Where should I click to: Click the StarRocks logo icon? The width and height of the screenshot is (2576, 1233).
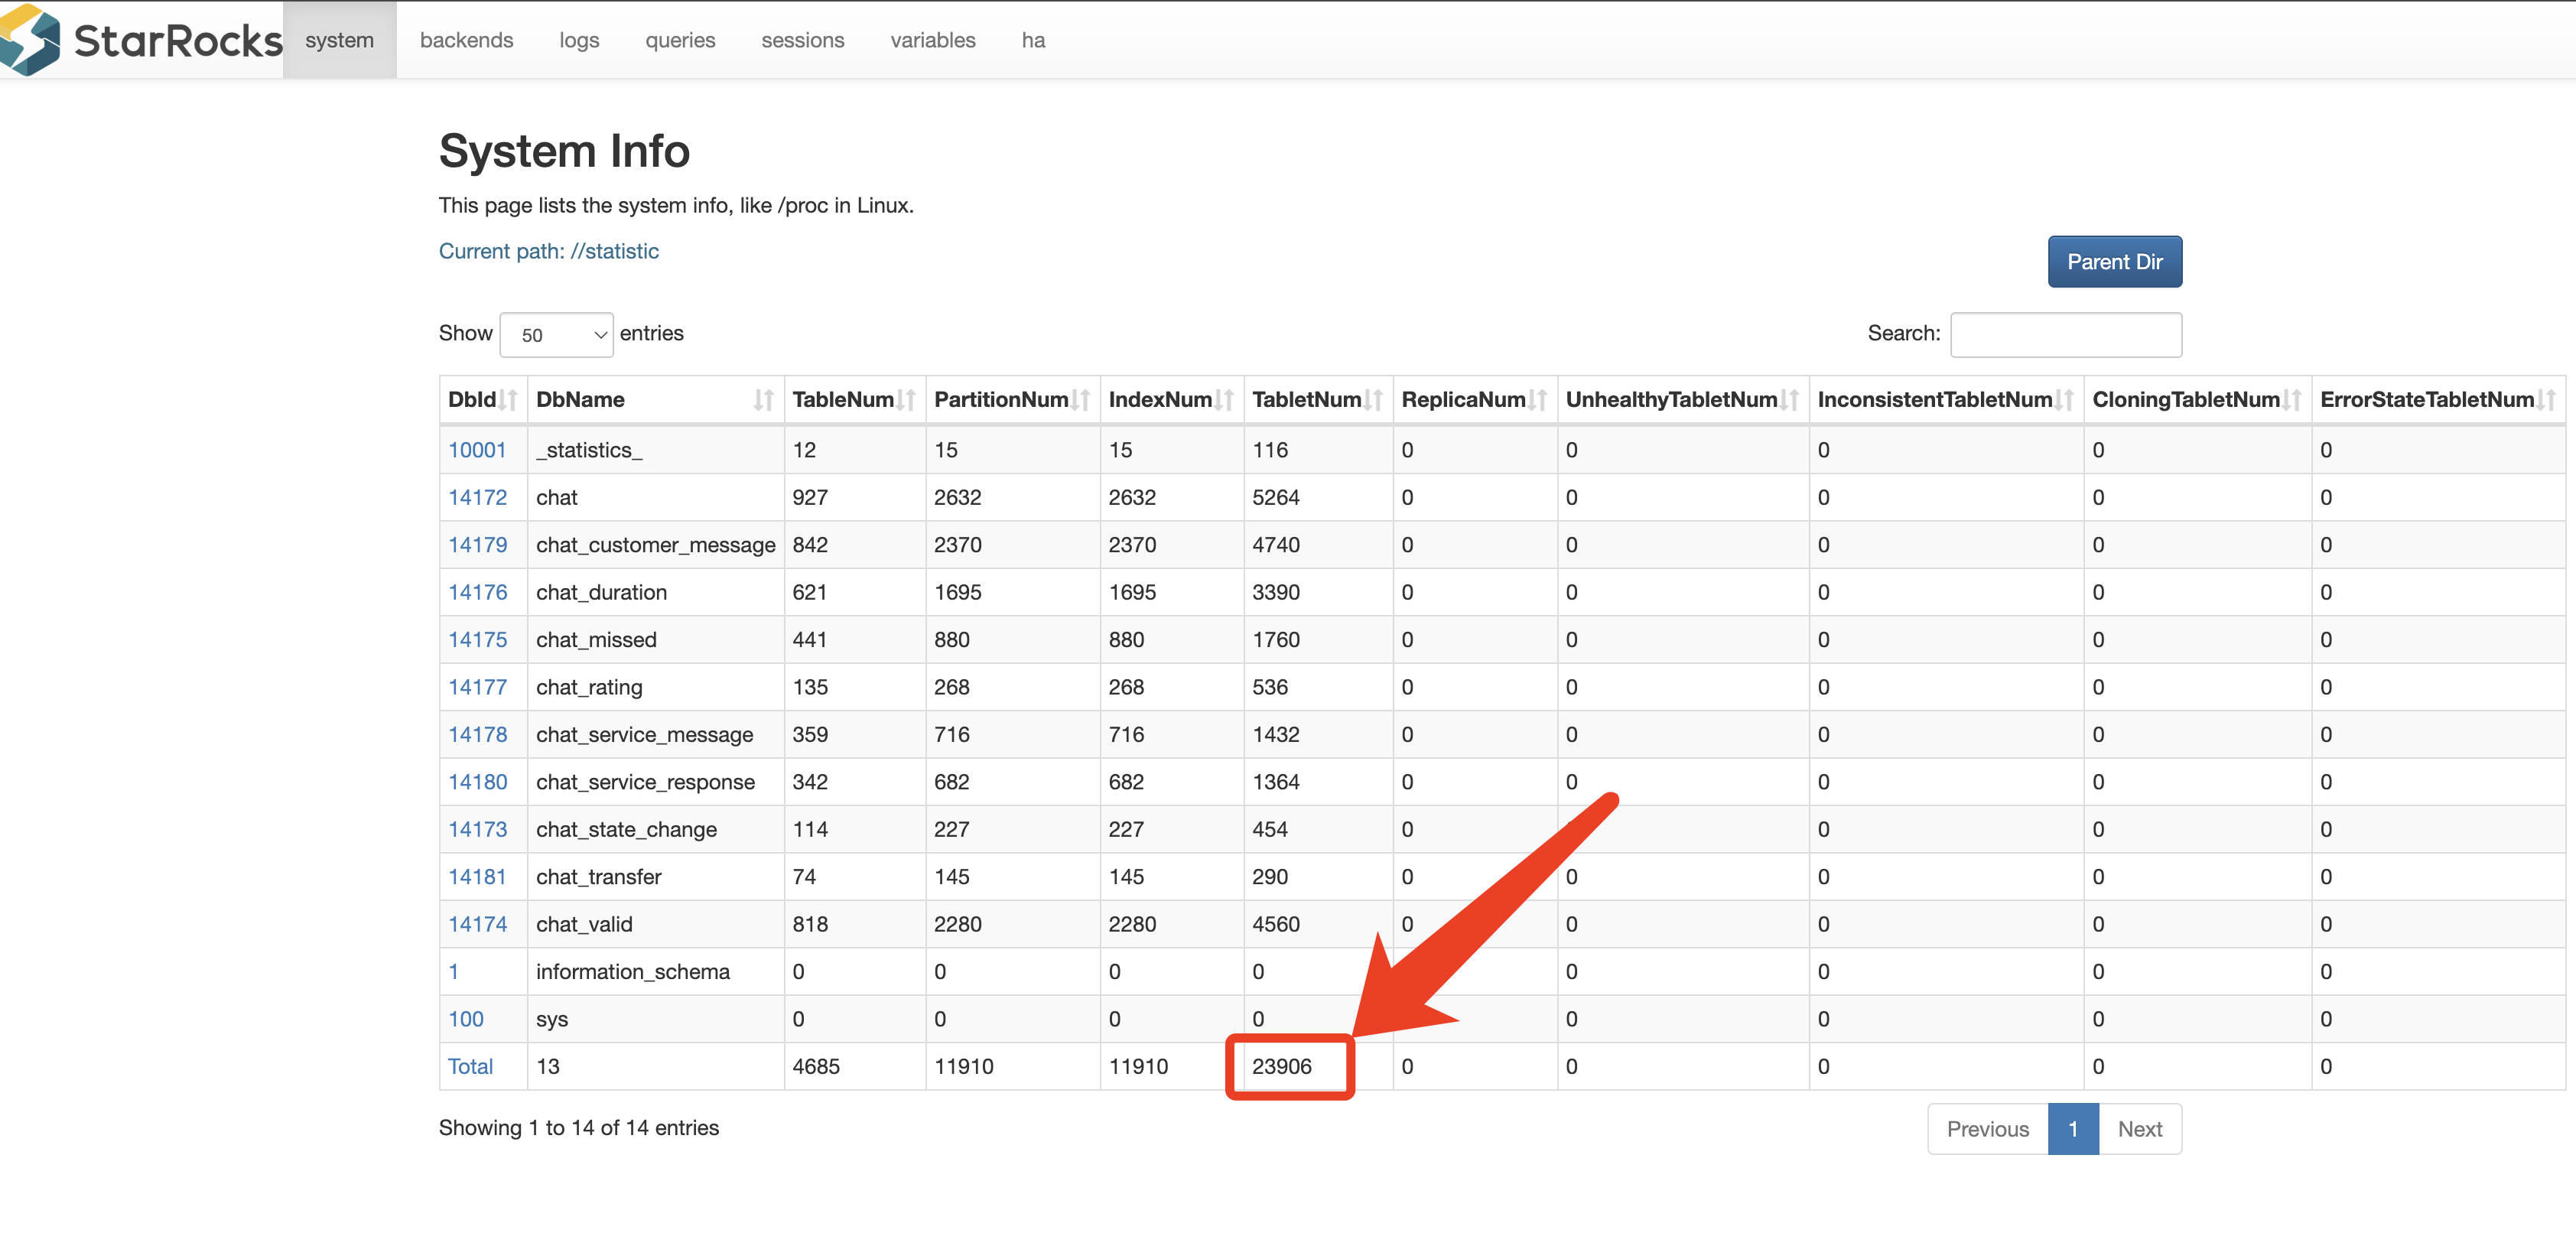30,40
